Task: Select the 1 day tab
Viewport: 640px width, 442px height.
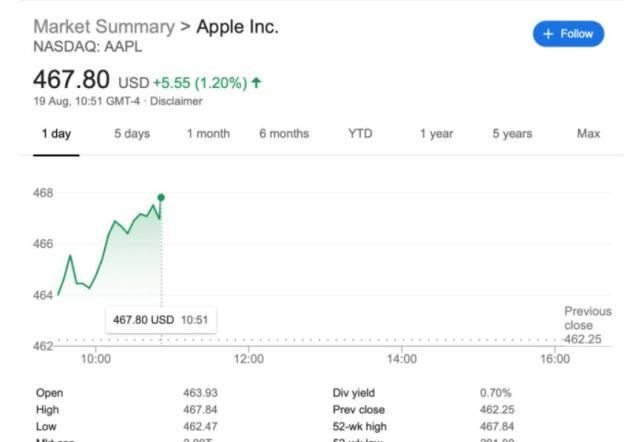Action: 56,134
